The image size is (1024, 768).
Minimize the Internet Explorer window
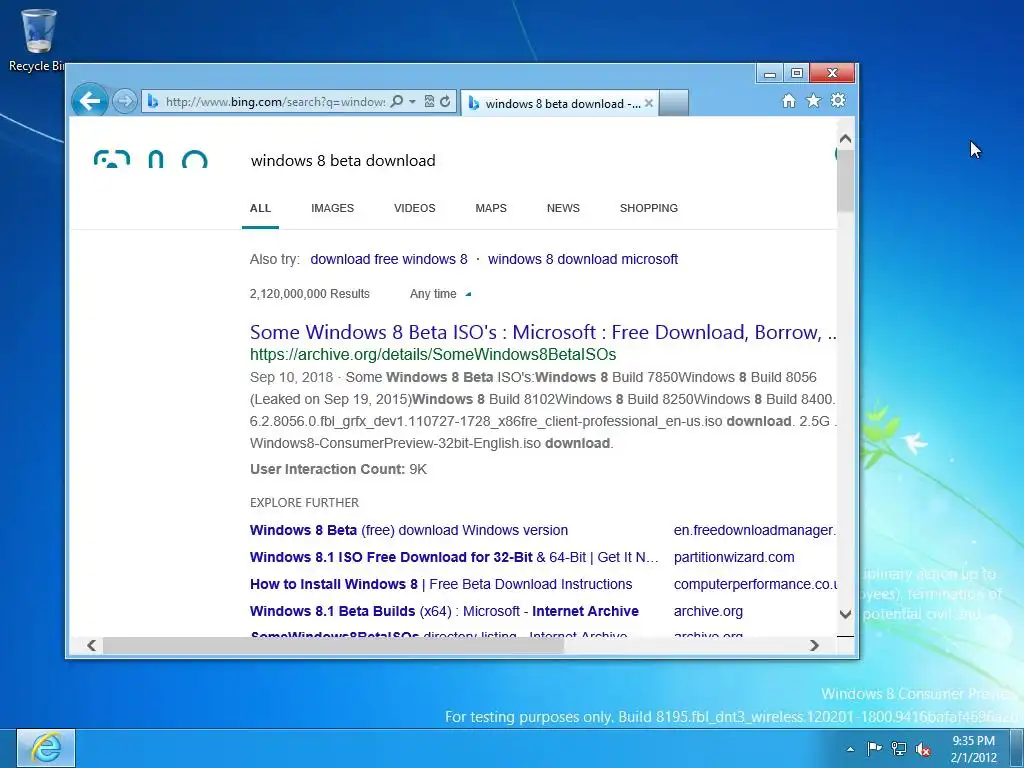pyautogui.click(x=770, y=73)
